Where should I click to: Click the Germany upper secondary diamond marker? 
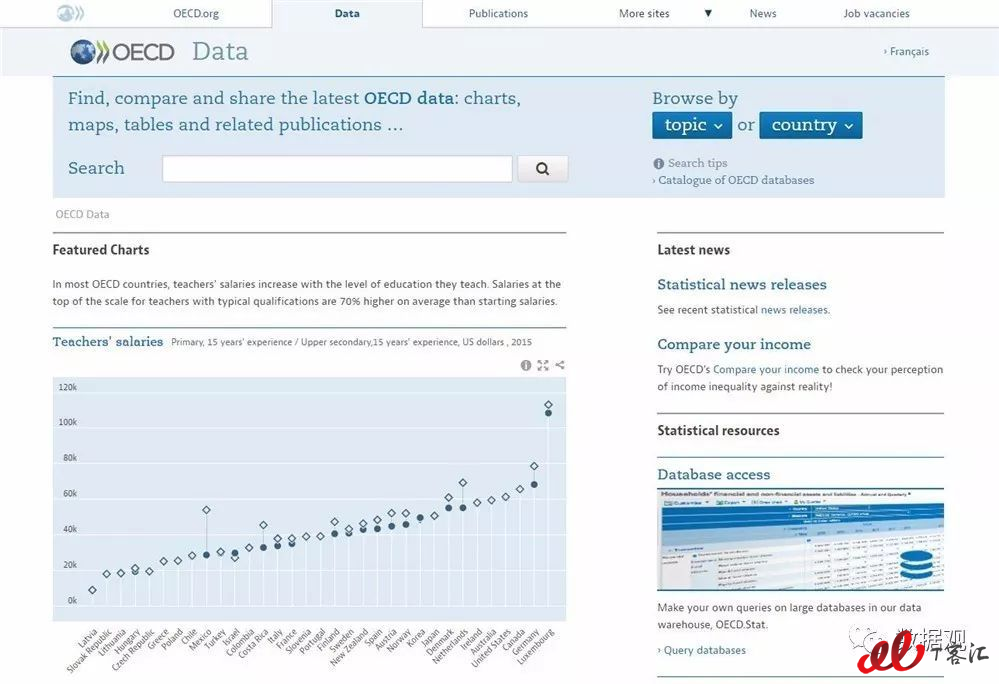pos(534,466)
